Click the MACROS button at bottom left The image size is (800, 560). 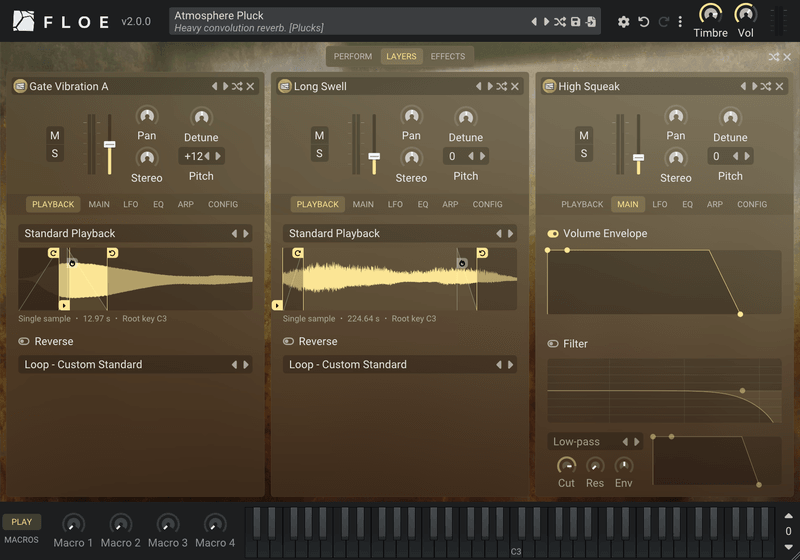(21, 540)
